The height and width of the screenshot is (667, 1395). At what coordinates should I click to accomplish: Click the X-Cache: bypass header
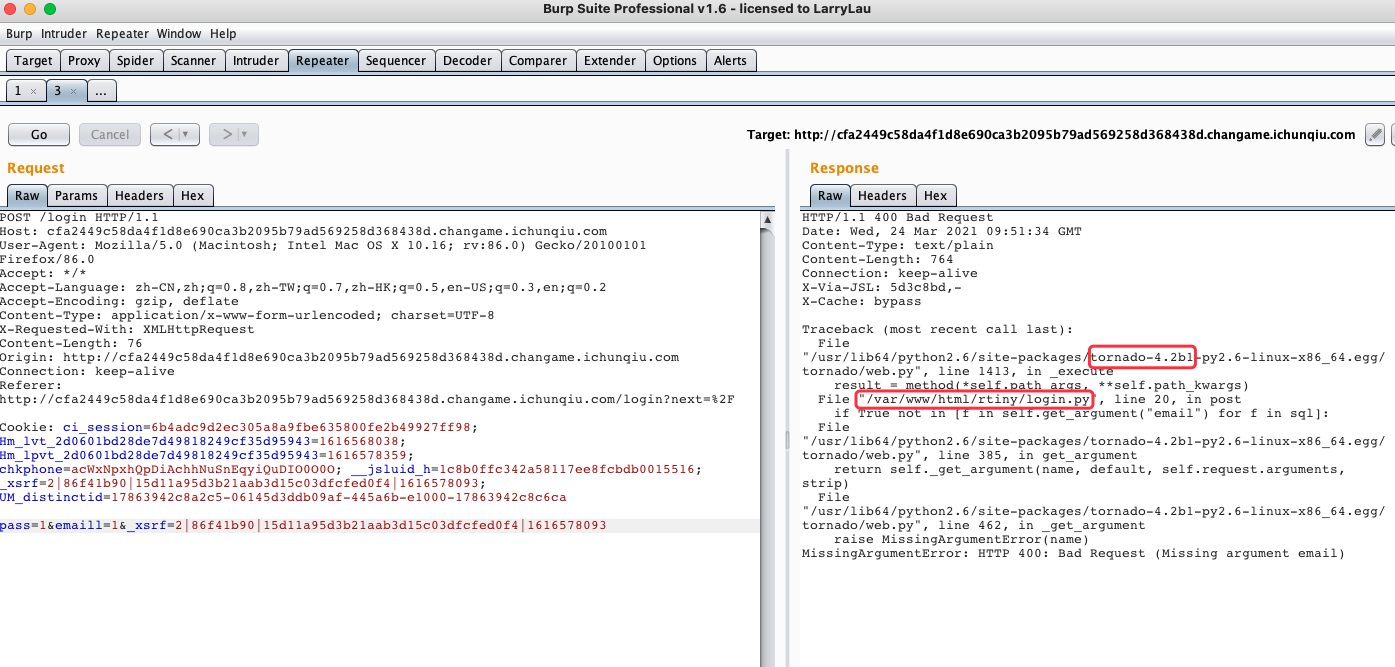coord(862,301)
